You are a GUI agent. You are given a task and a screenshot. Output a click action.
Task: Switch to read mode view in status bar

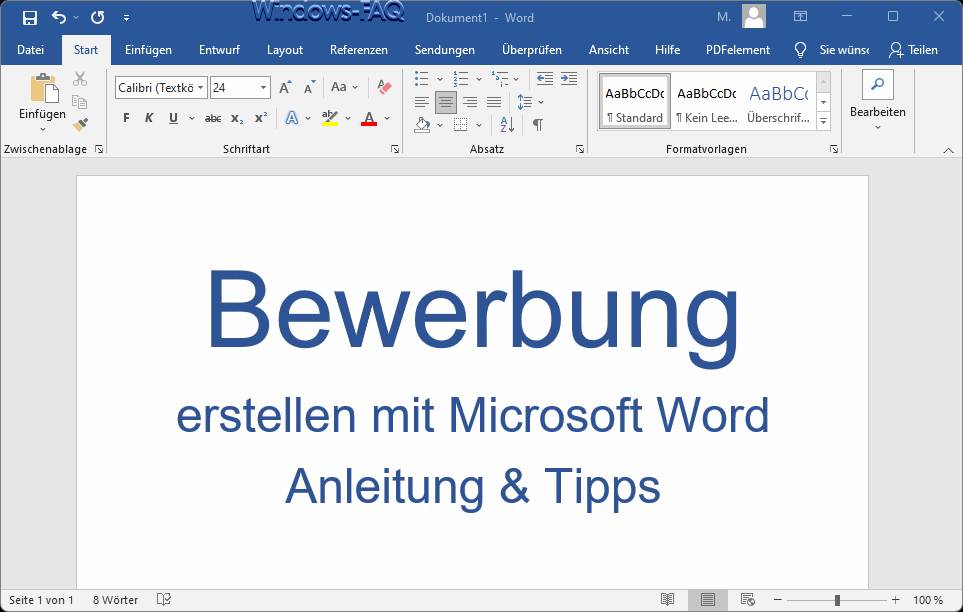[667, 599]
